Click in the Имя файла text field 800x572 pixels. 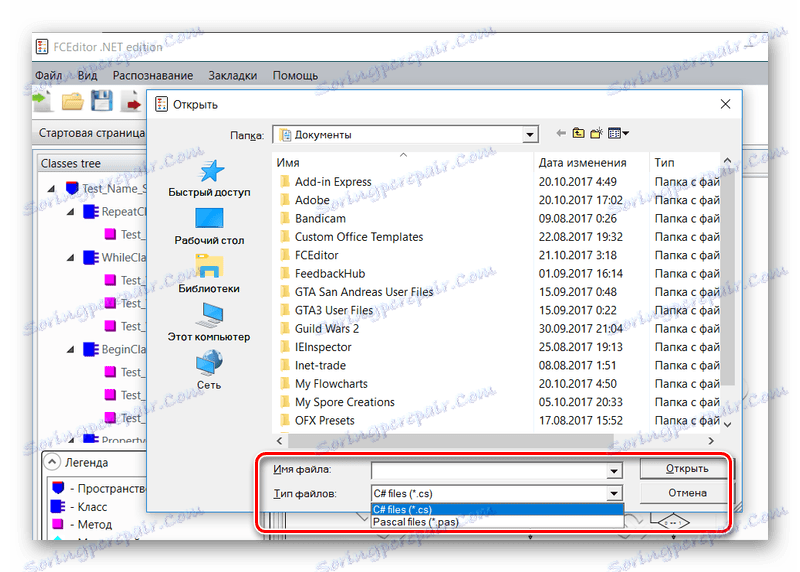tap(489, 470)
